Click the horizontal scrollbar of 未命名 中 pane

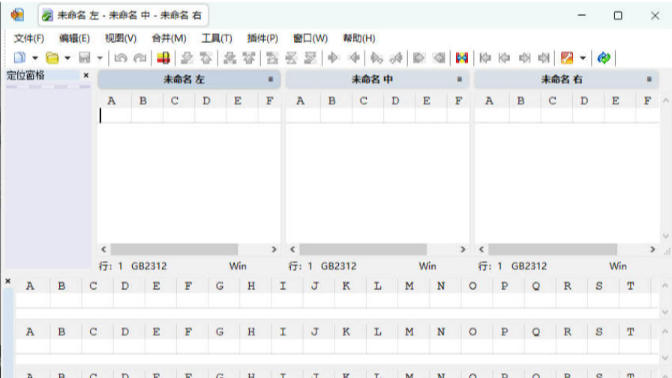(x=378, y=249)
